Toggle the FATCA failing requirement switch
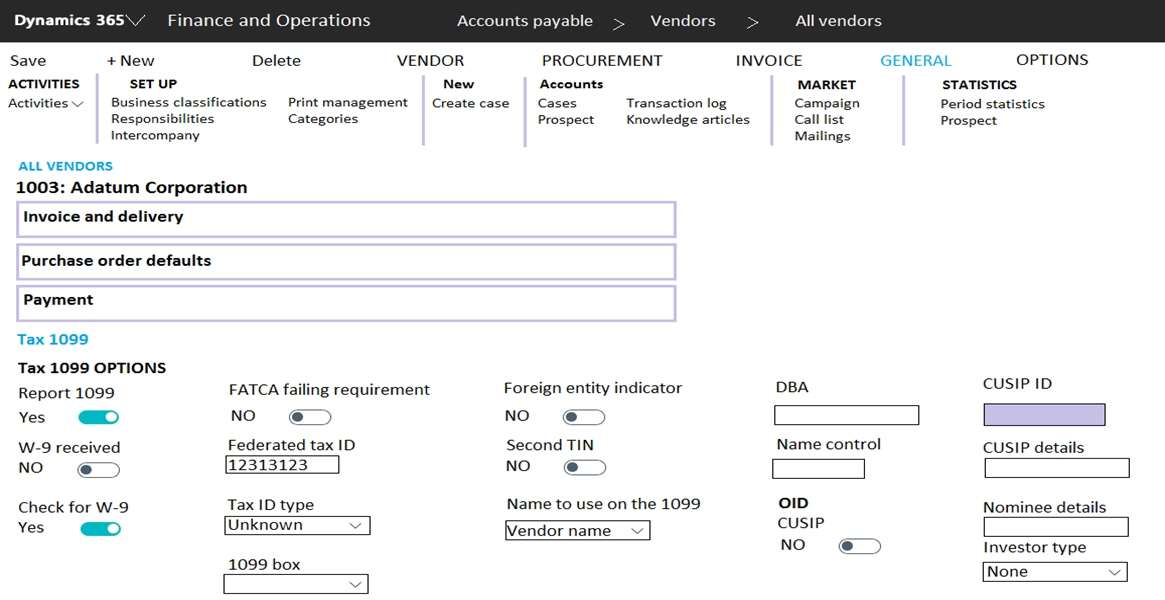Image resolution: width=1165 pixels, height=600 pixels. (309, 417)
